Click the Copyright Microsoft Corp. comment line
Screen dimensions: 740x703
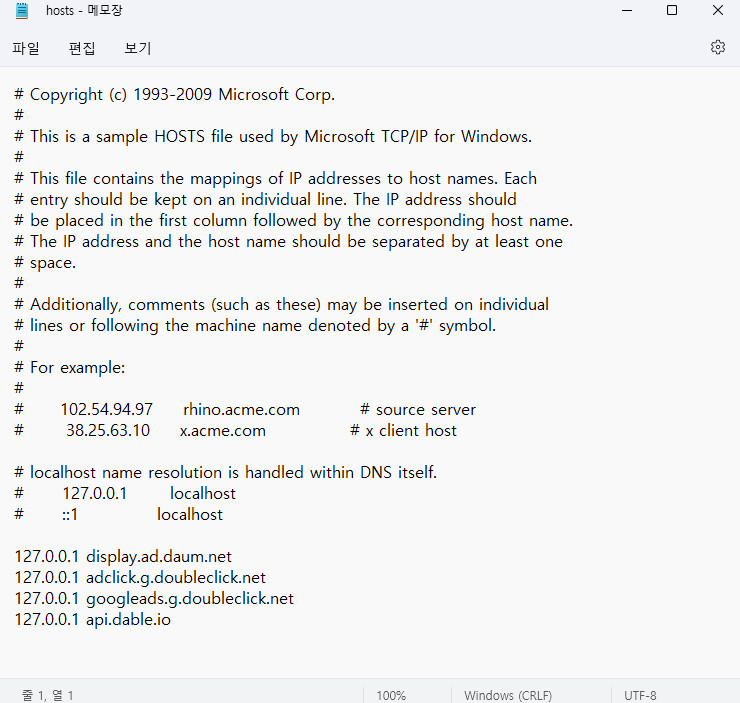tap(182, 95)
